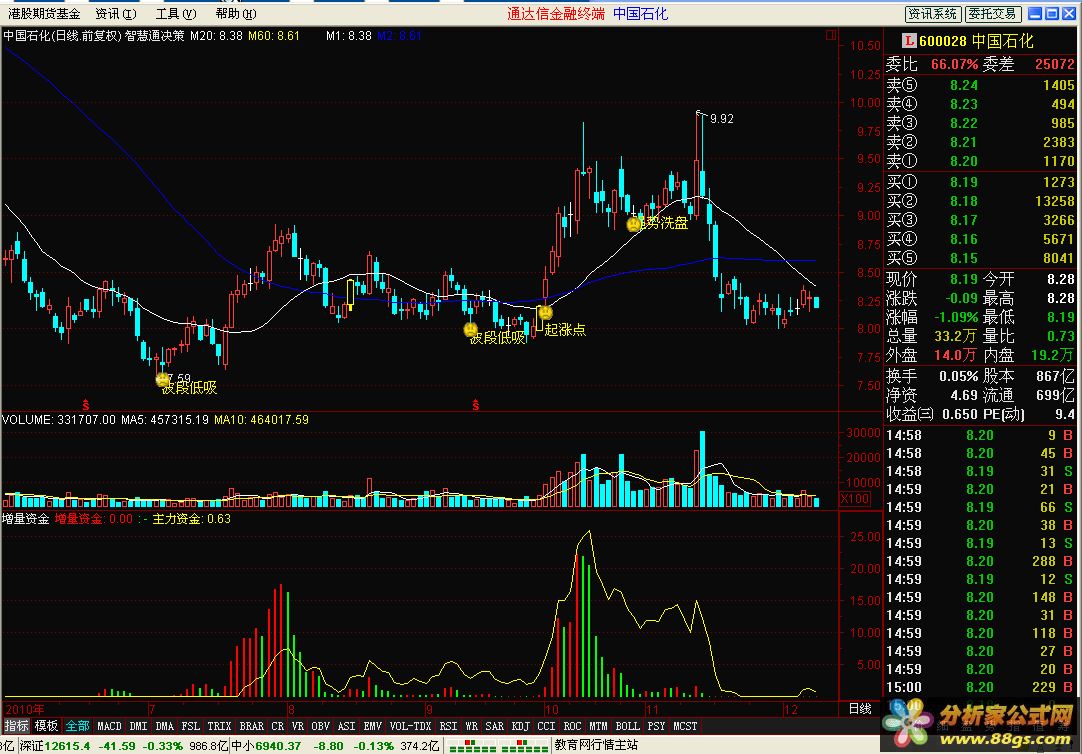Select the RSI indicator tab
The height and width of the screenshot is (754, 1082).
pos(449,726)
